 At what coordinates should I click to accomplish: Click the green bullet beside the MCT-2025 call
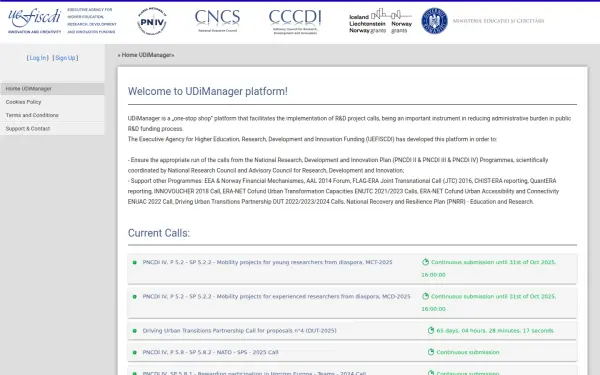134,262
